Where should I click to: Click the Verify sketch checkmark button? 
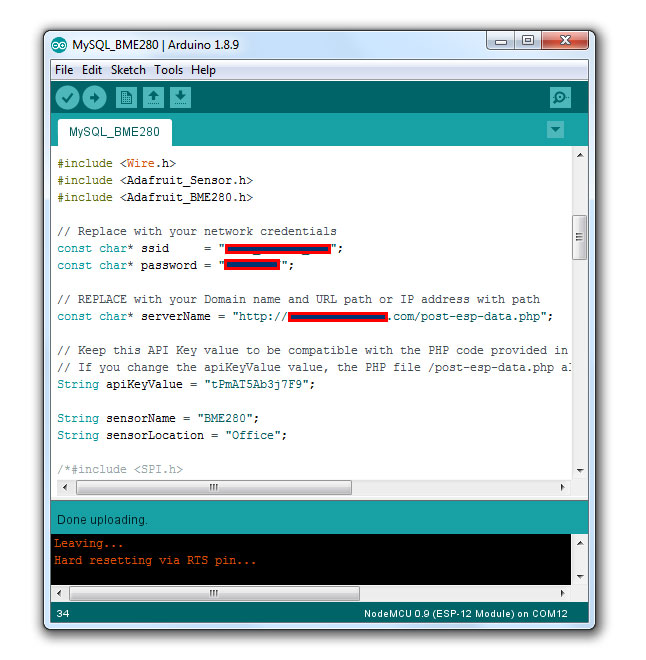tap(67, 98)
